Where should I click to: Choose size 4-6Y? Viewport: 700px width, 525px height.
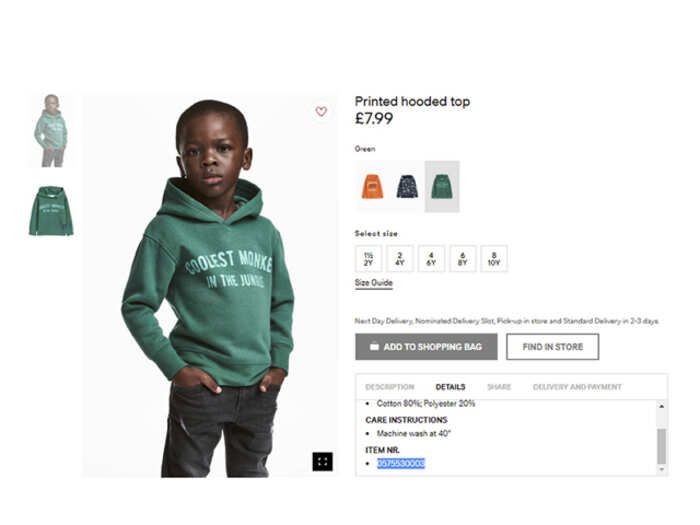(x=431, y=258)
